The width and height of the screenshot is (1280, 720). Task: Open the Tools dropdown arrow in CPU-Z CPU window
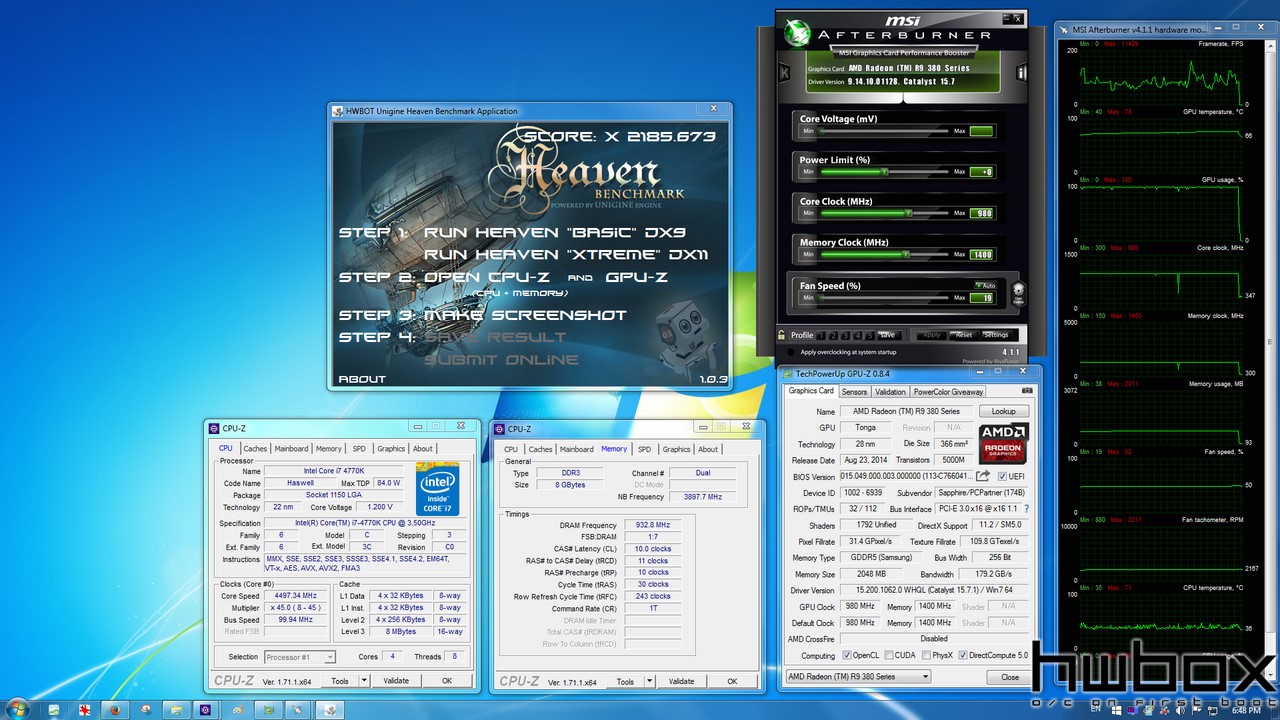point(364,681)
